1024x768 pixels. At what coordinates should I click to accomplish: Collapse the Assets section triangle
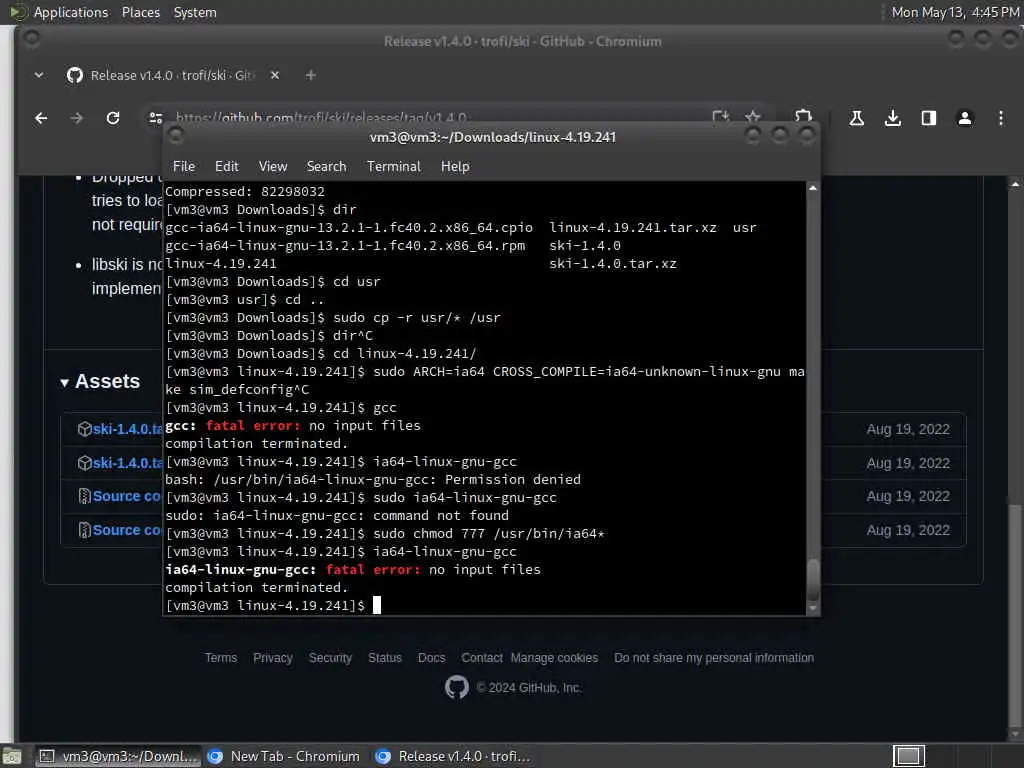point(65,383)
